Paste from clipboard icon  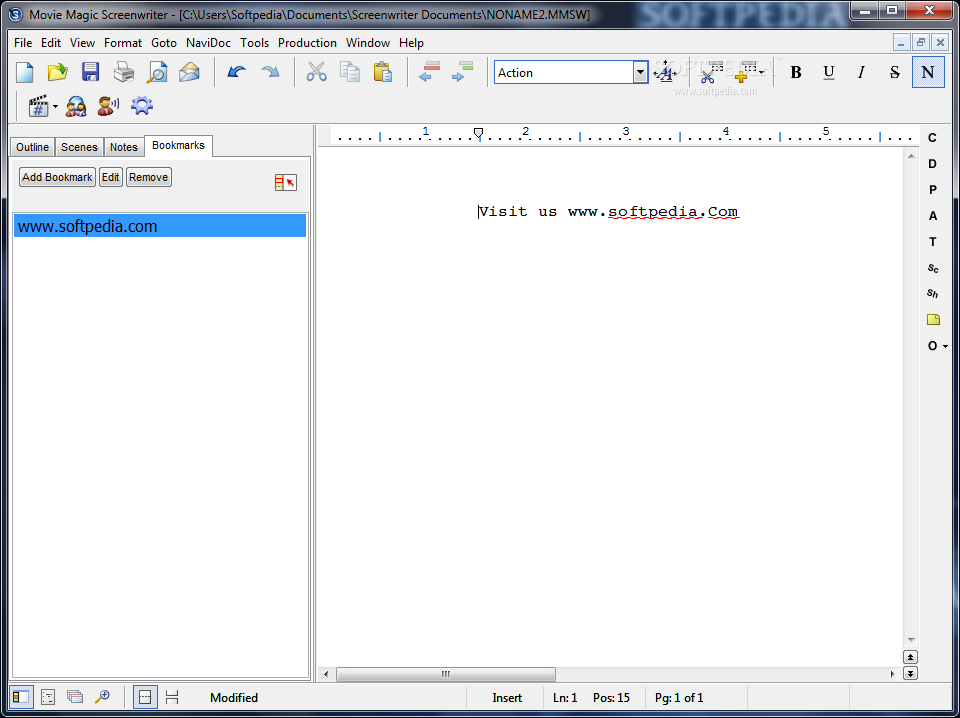[383, 72]
